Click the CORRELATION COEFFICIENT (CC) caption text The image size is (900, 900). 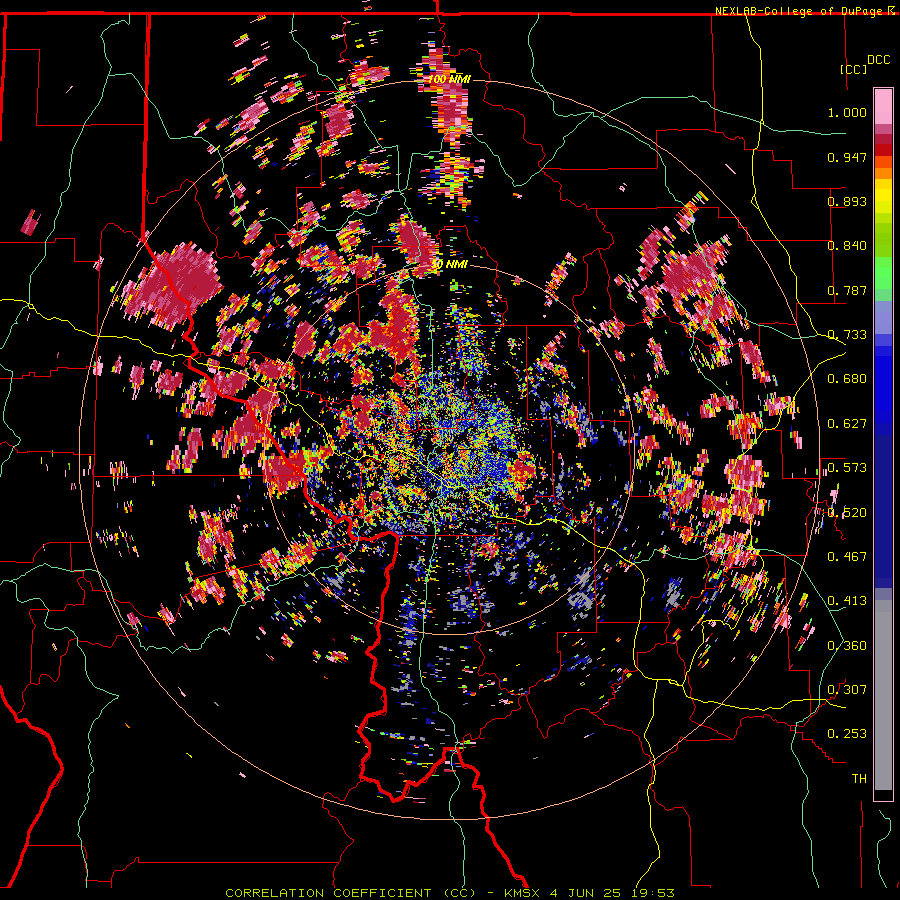point(351,893)
